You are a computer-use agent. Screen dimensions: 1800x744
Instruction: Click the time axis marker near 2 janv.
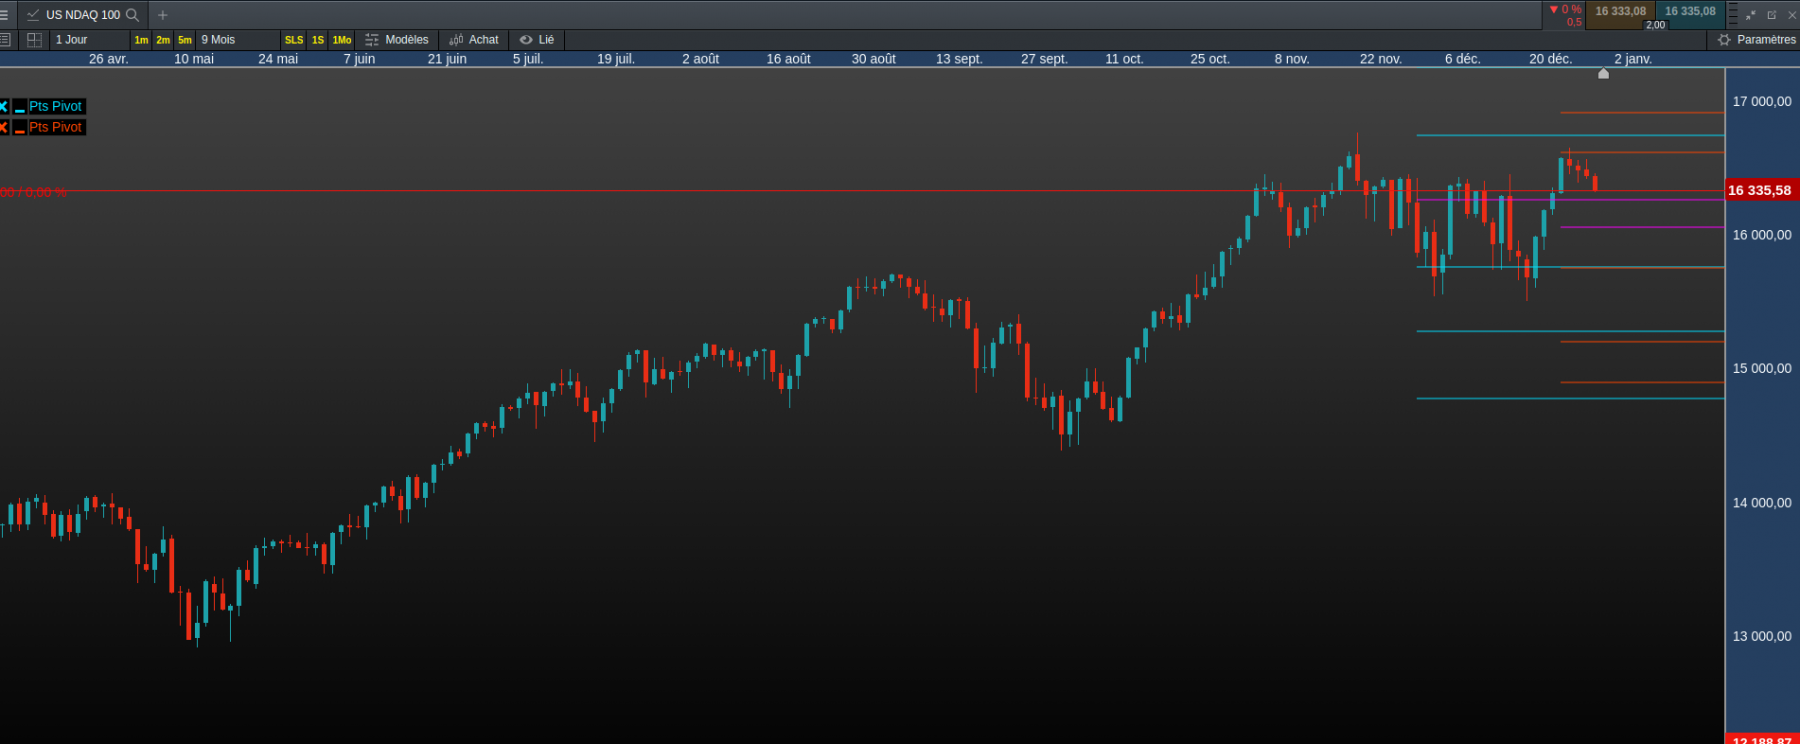point(1603,73)
